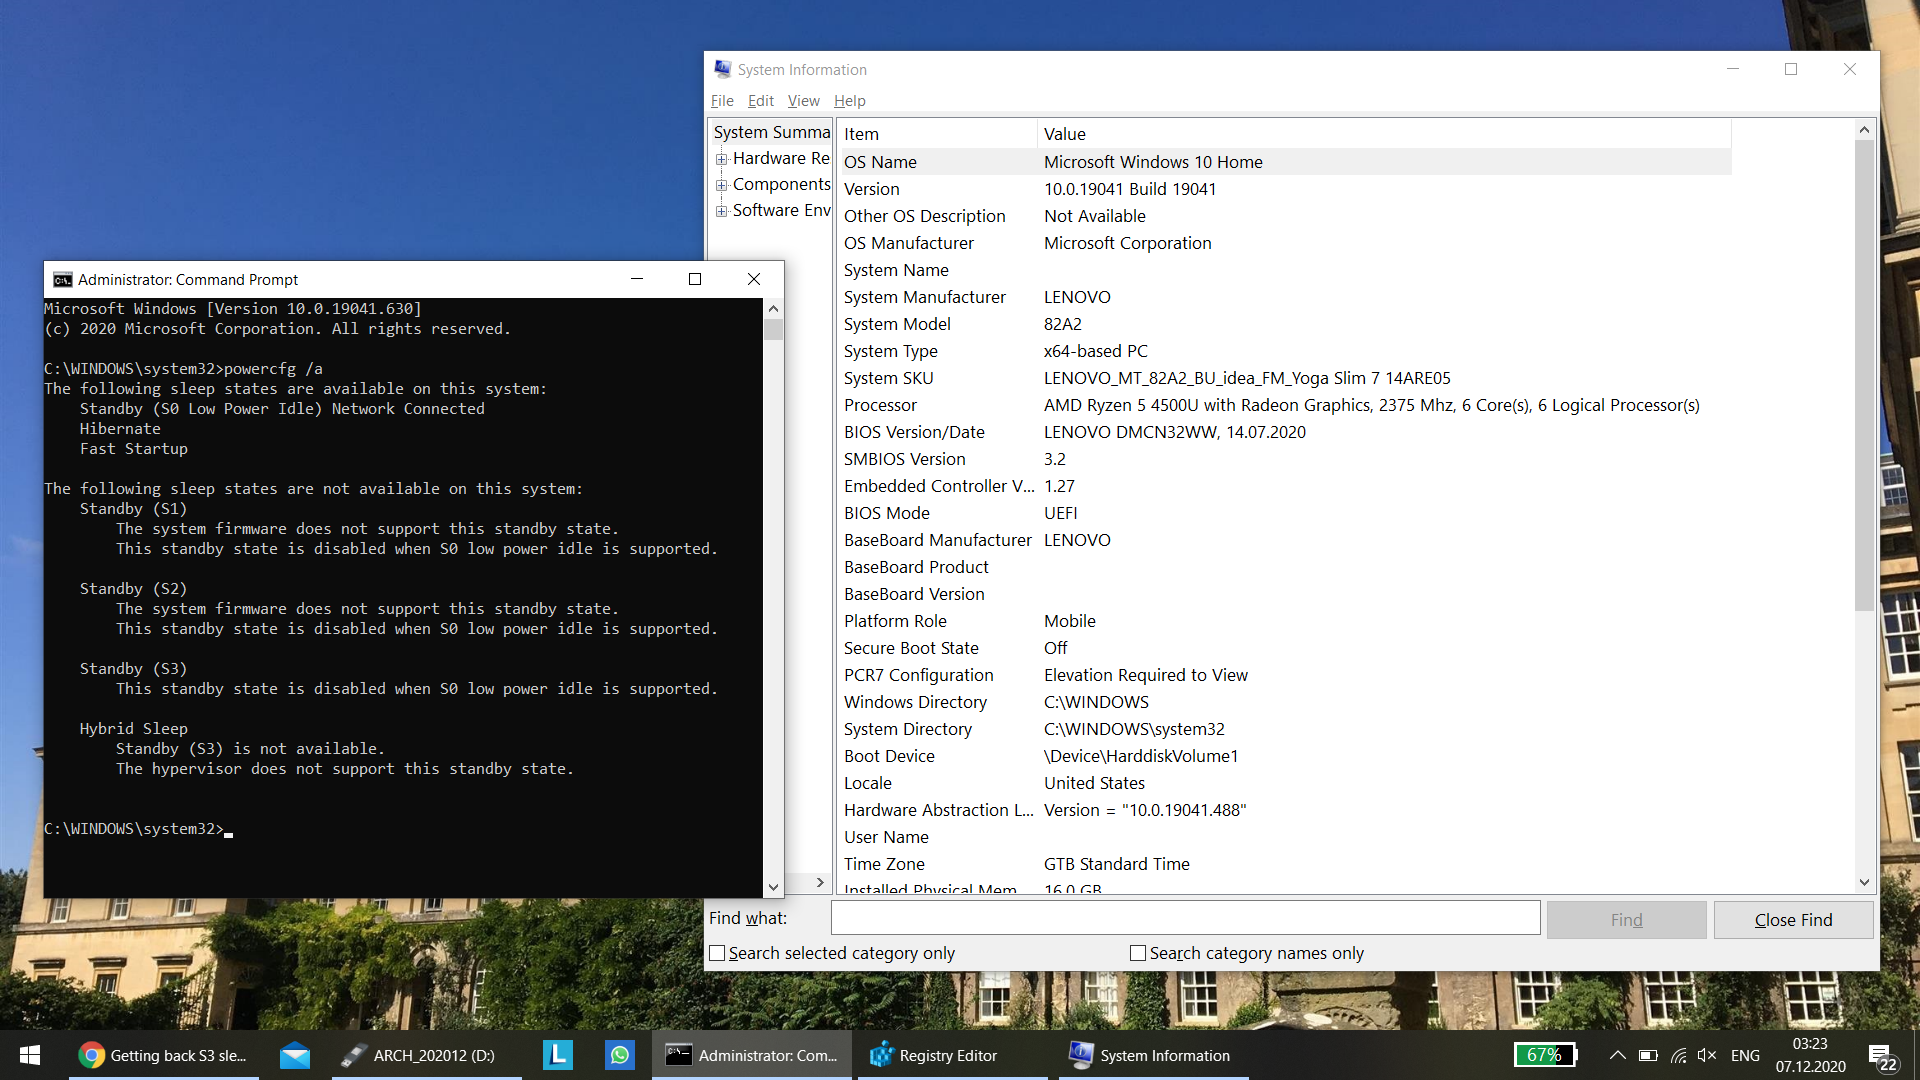Open the Wi-Fi network tray icon
This screenshot has width=1920, height=1080.
point(1679,1055)
